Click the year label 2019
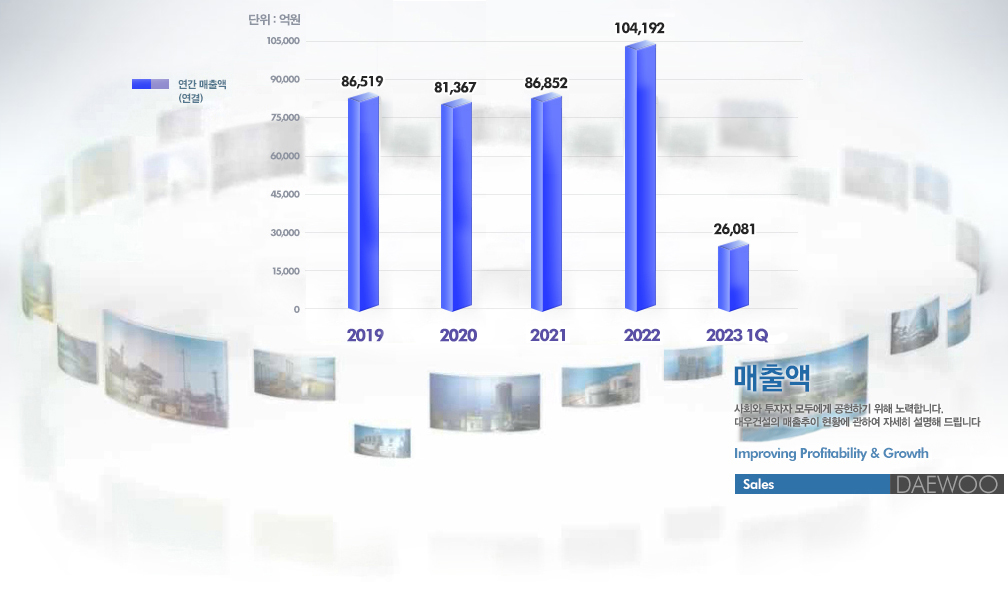The image size is (1008, 593). 364,335
